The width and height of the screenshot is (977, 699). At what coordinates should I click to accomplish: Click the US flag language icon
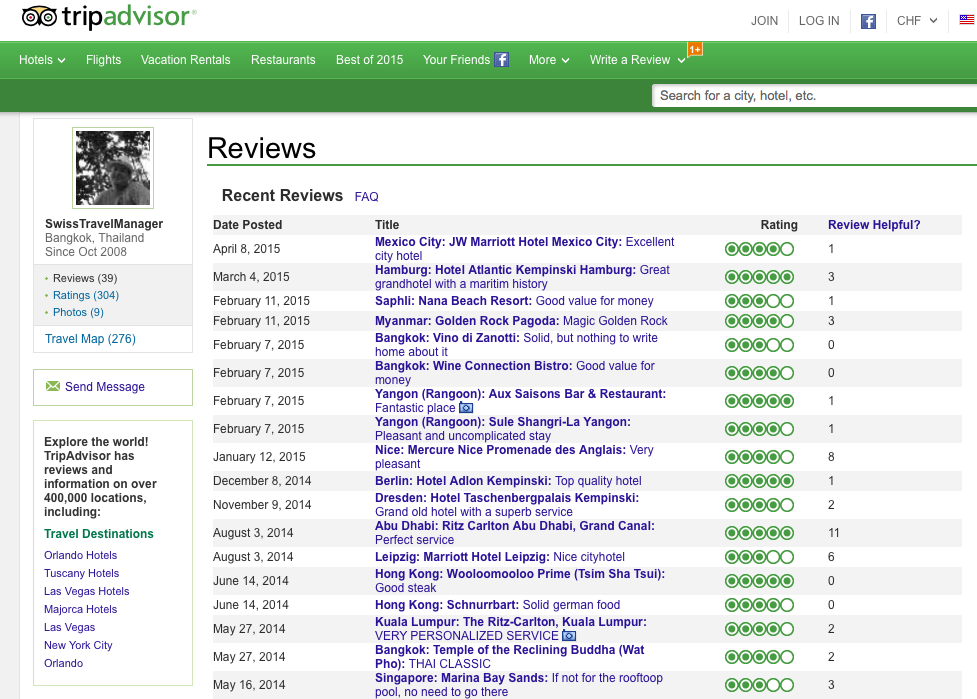(x=966, y=21)
